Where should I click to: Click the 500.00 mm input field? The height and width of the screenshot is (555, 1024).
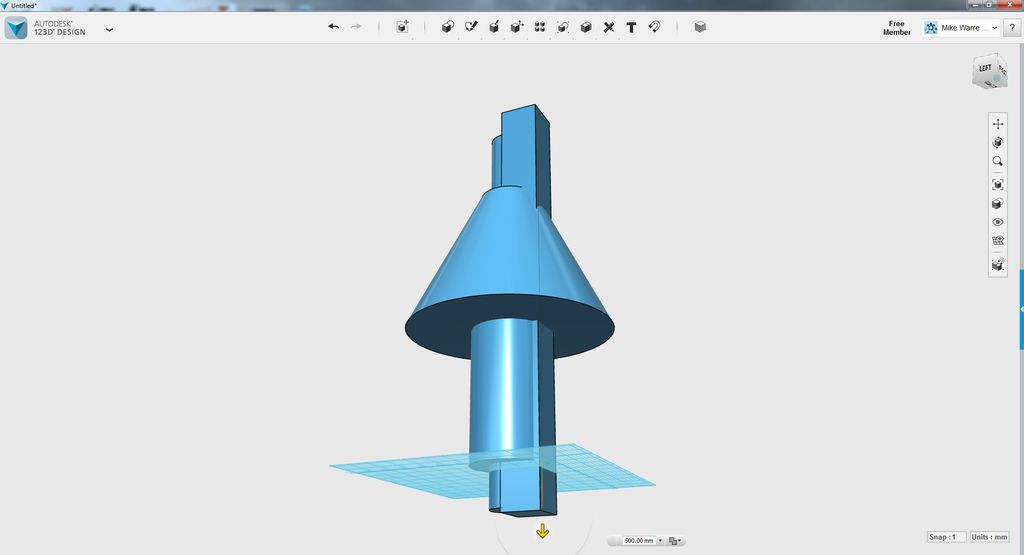click(x=639, y=541)
